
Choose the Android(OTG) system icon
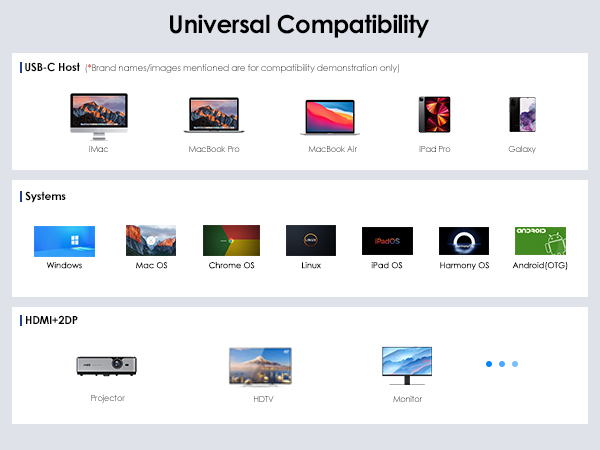[540, 241]
